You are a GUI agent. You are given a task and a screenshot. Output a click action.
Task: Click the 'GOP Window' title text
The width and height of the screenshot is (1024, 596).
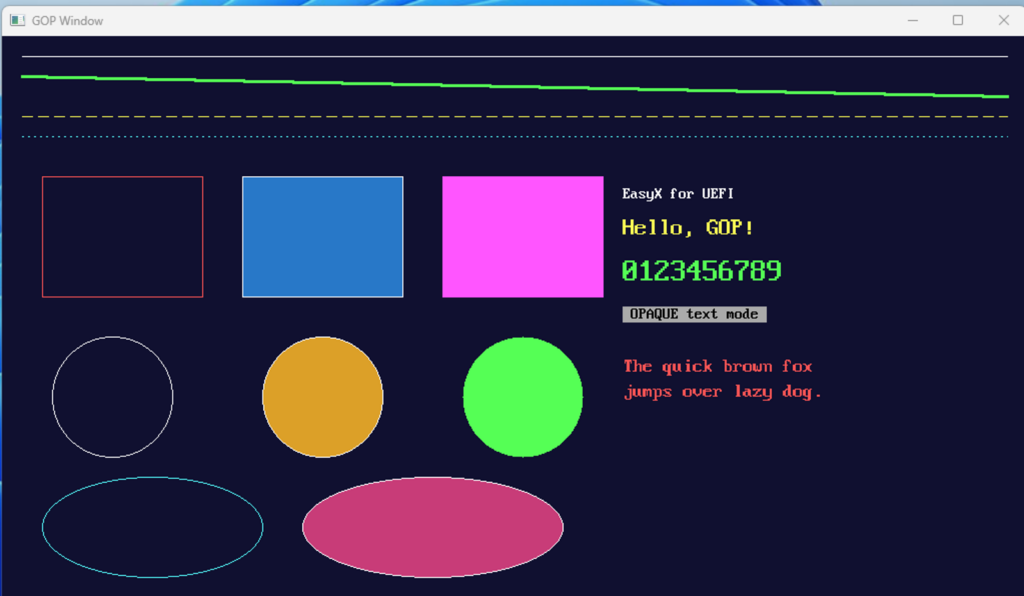67,21
